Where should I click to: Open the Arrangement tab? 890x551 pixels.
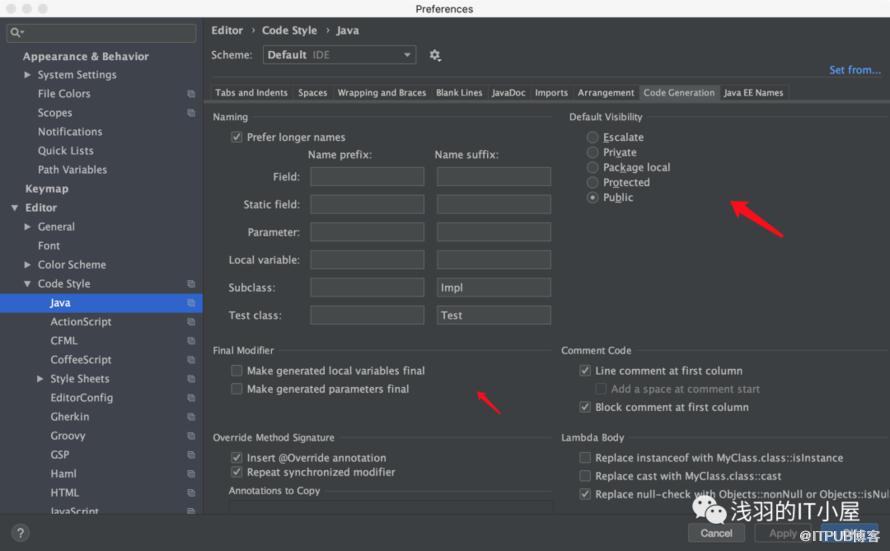tap(606, 92)
